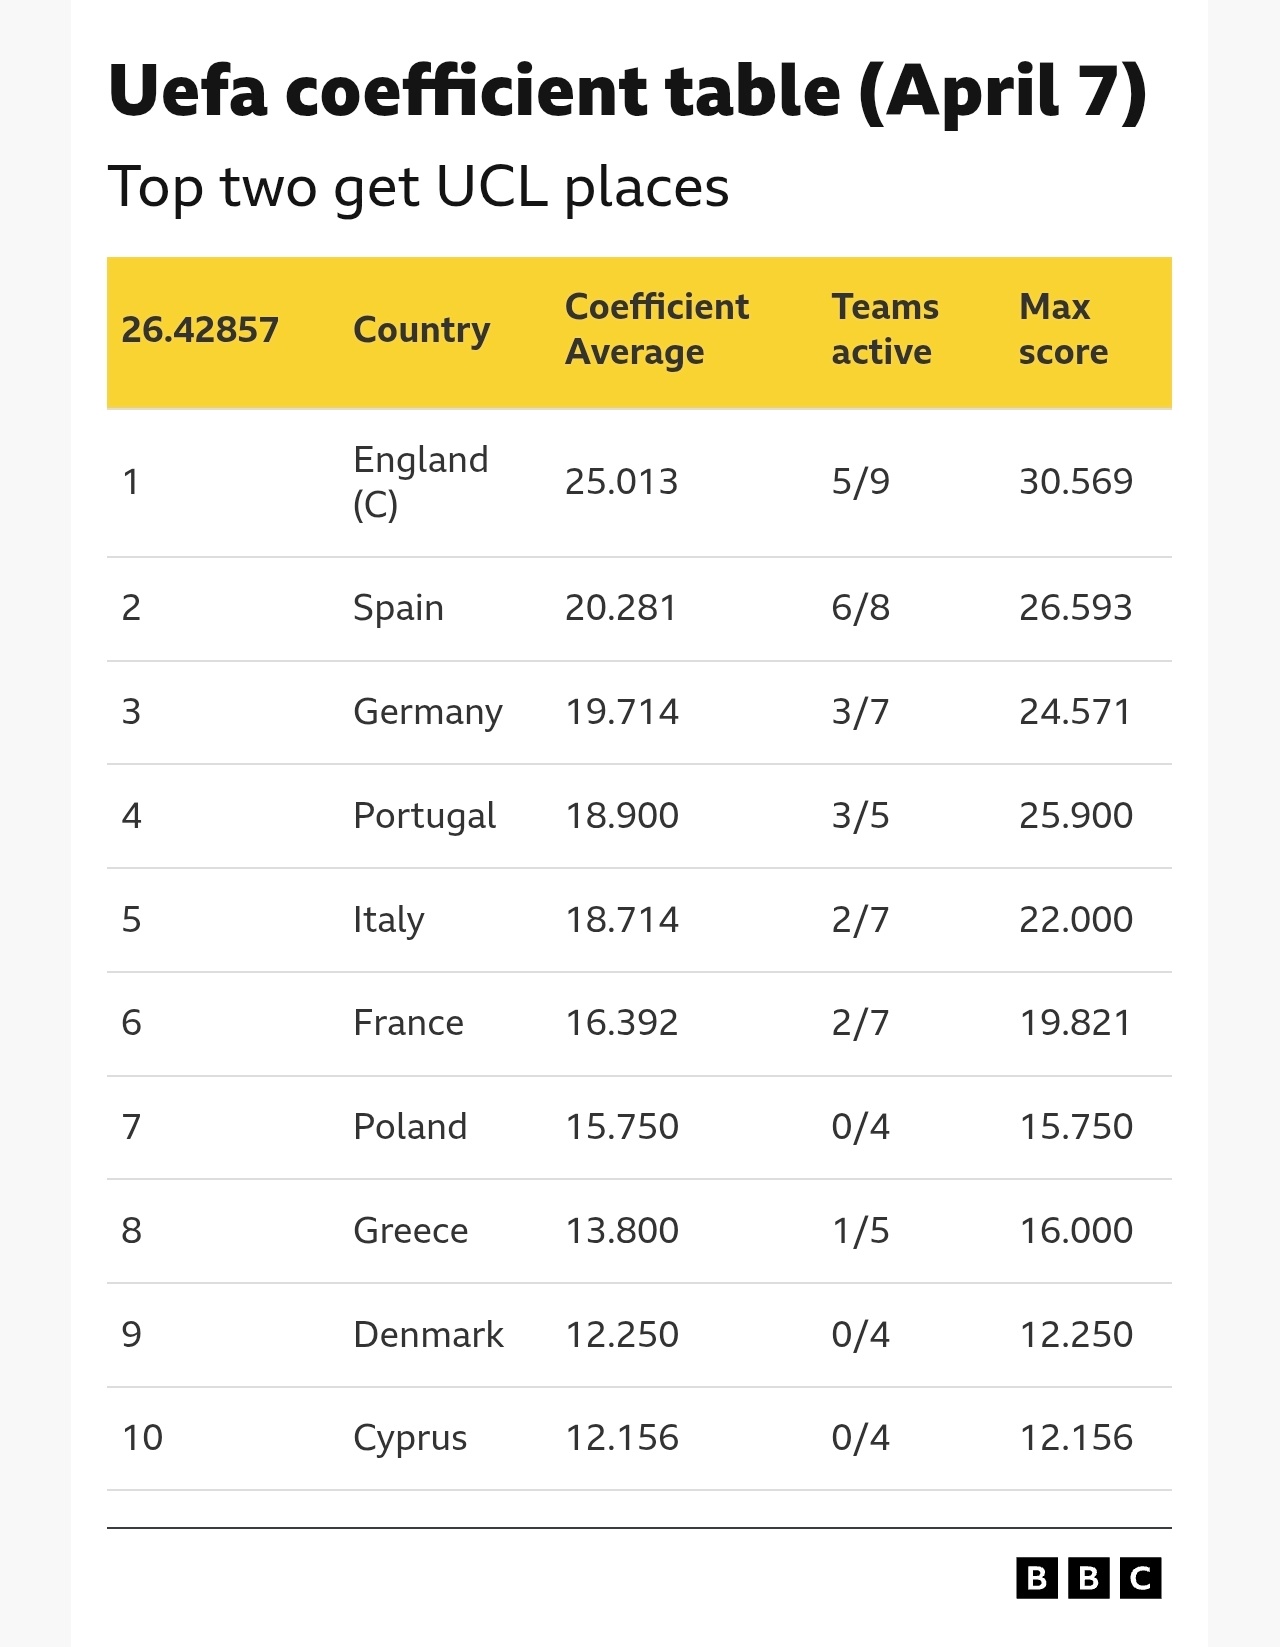Click the Portugal country name
Viewport: 1280px width, 1647px height.
(x=424, y=816)
